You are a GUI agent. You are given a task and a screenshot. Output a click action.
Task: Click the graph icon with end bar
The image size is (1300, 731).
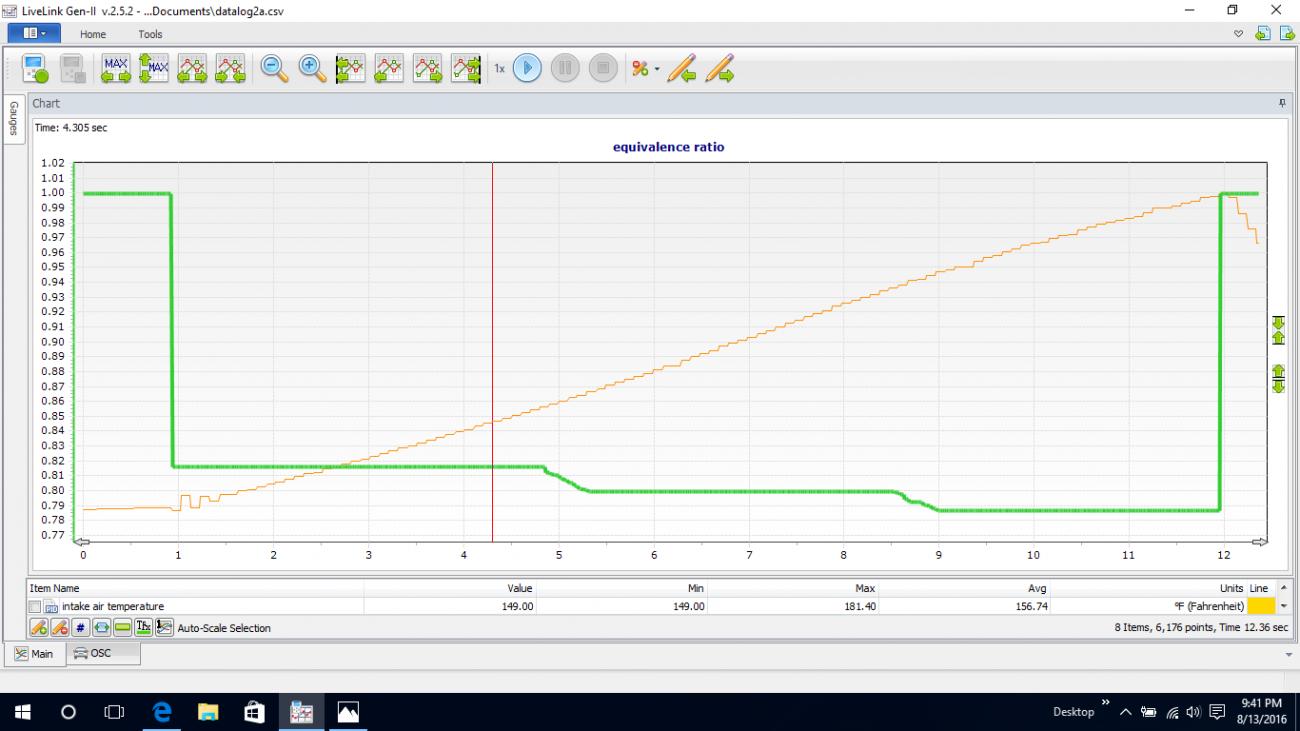[x=466, y=69]
